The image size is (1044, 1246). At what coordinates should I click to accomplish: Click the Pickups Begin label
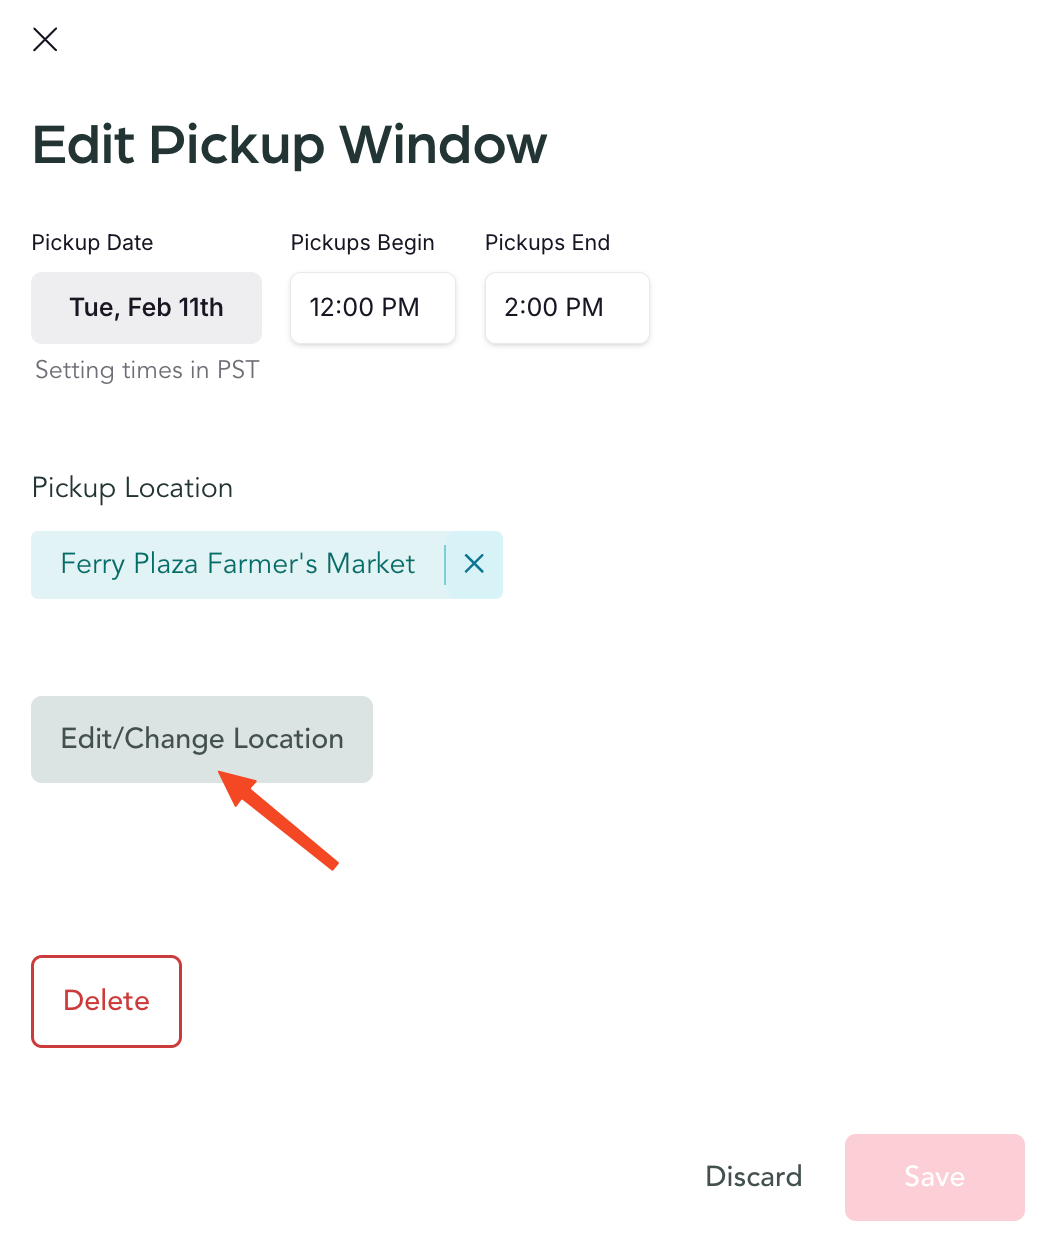pos(362,243)
